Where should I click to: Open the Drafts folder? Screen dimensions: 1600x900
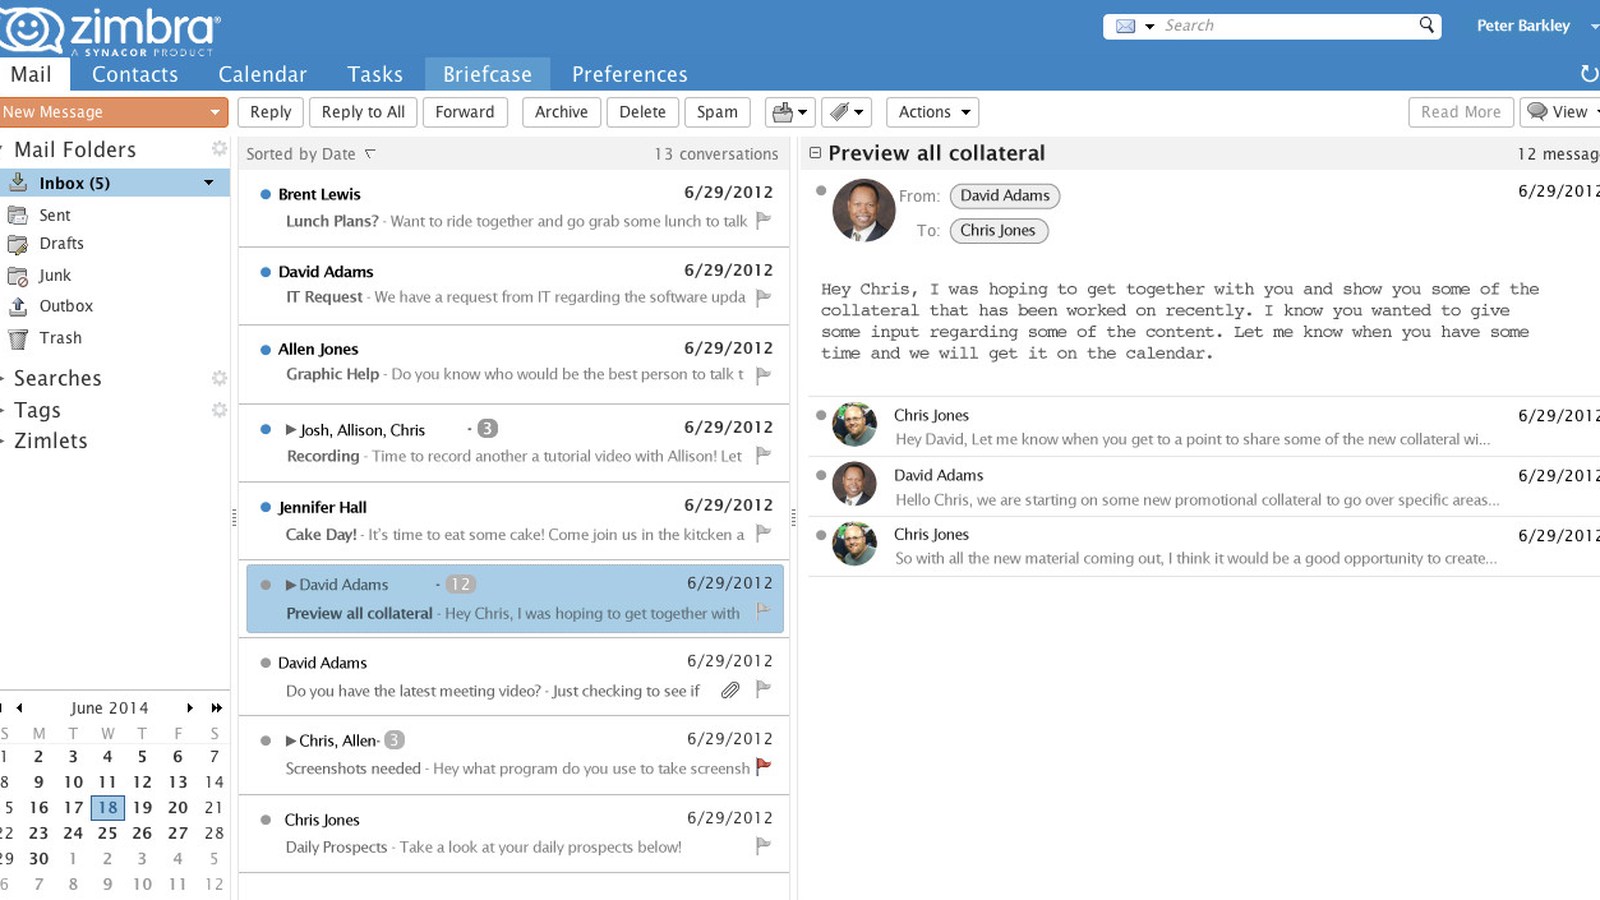click(61, 243)
